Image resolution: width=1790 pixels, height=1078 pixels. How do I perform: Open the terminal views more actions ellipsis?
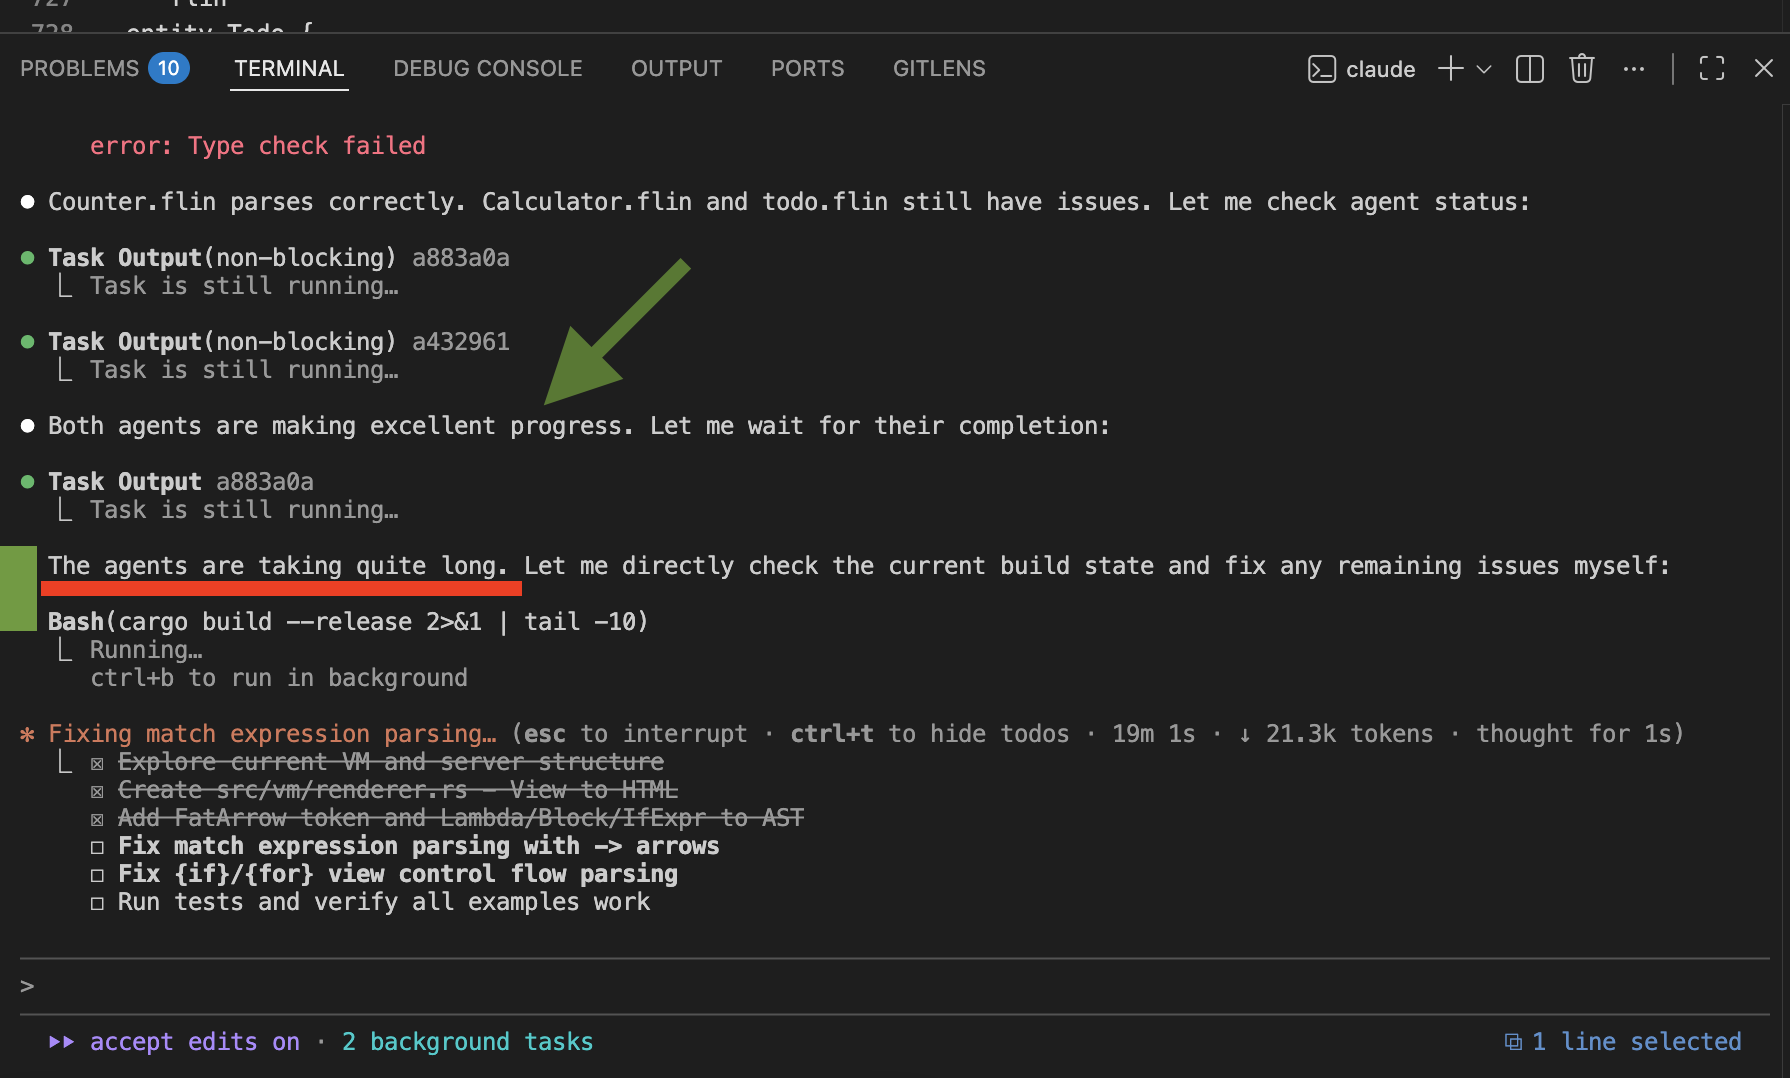(1634, 68)
